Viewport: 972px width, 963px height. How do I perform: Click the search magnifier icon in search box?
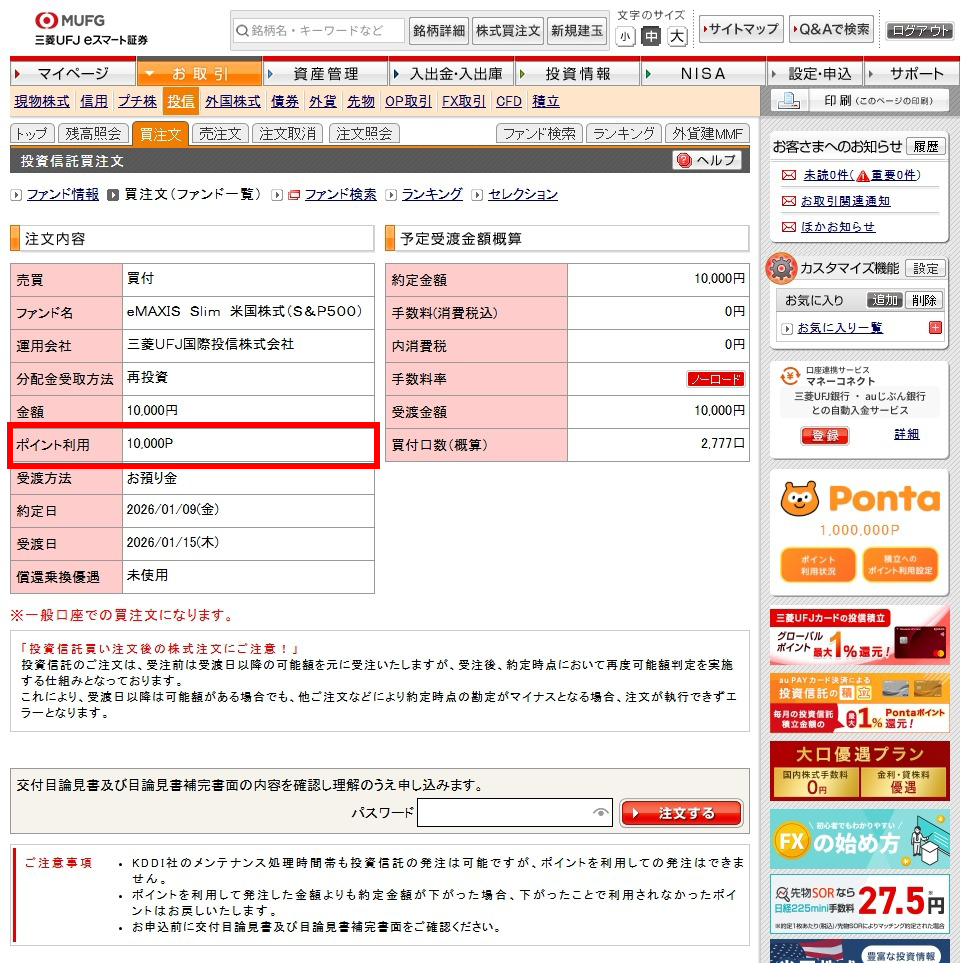point(242,31)
